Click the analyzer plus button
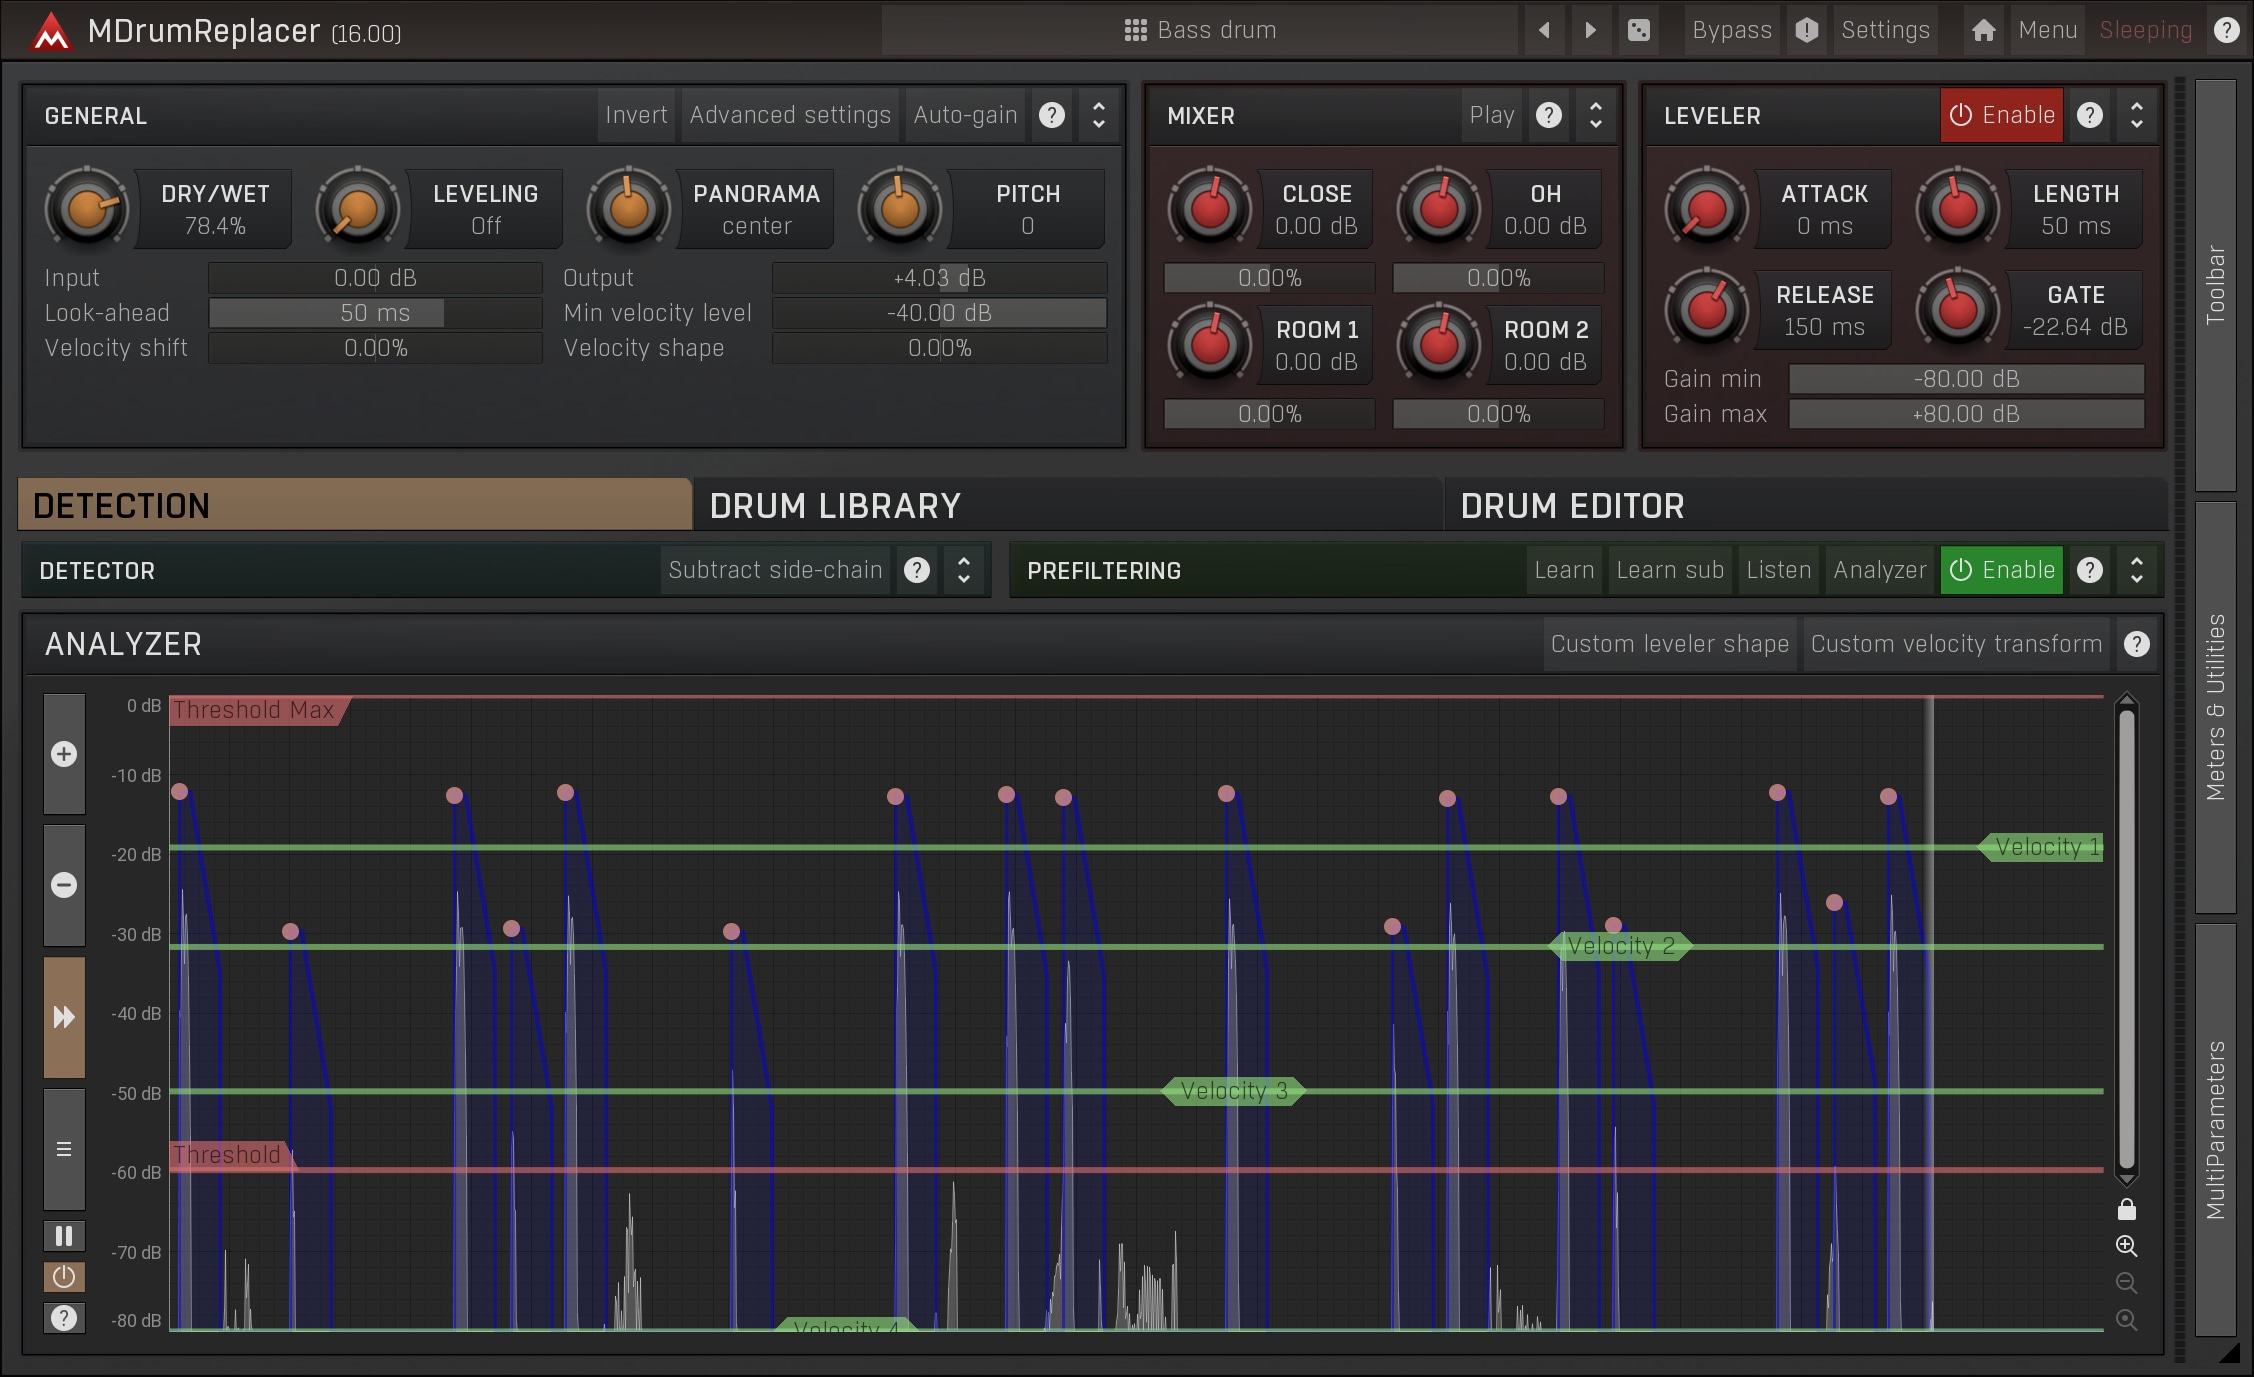This screenshot has height=1377, width=2254. coord(64,754)
